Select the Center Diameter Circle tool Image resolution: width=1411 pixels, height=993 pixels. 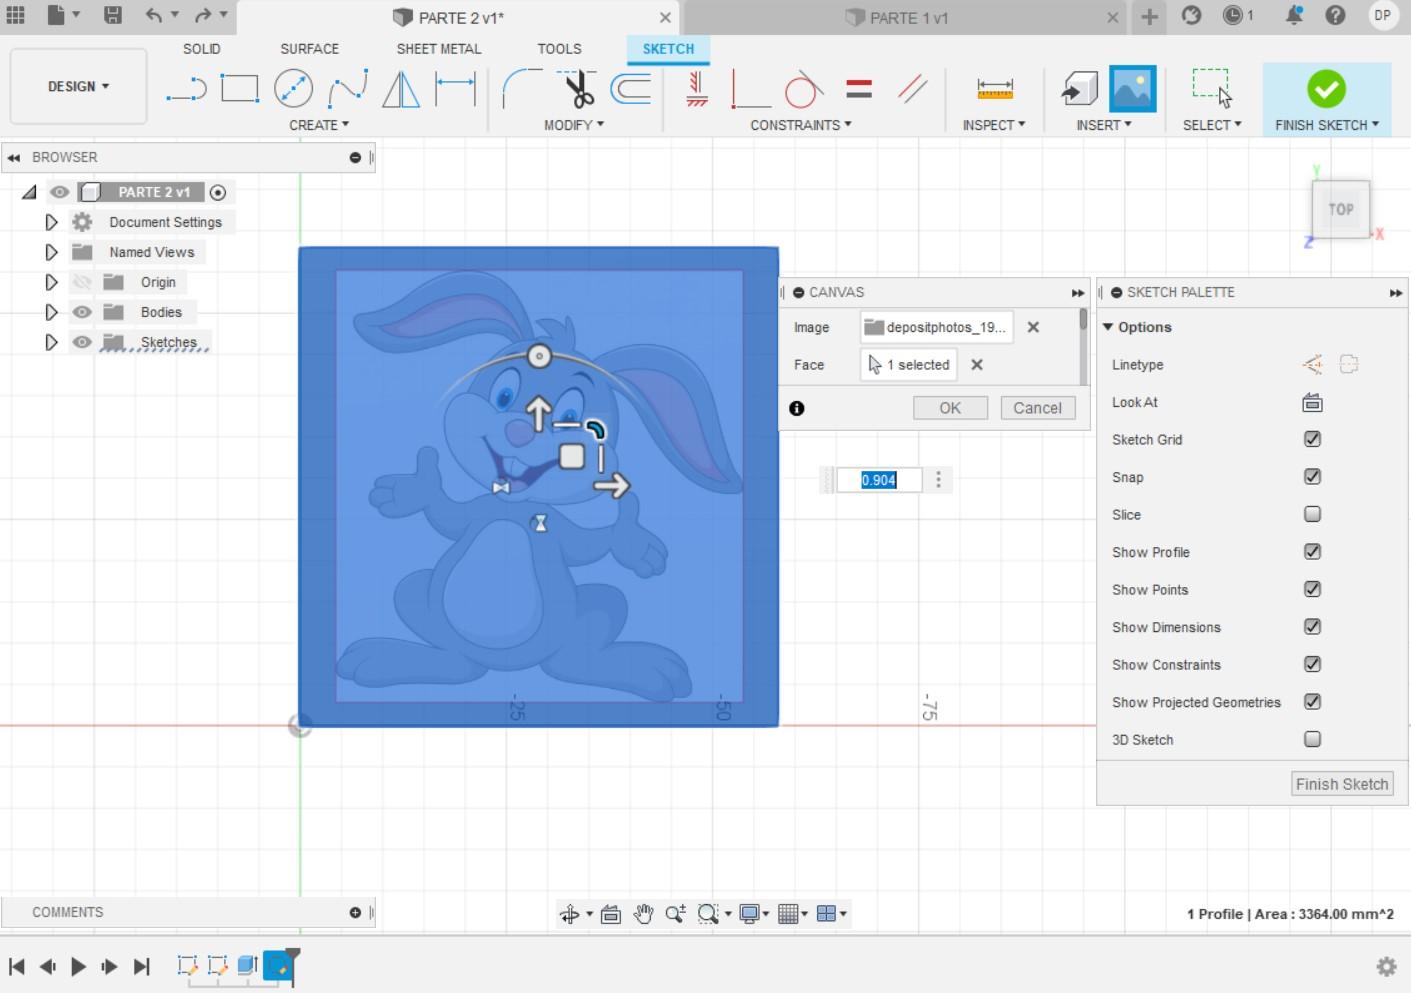(293, 89)
